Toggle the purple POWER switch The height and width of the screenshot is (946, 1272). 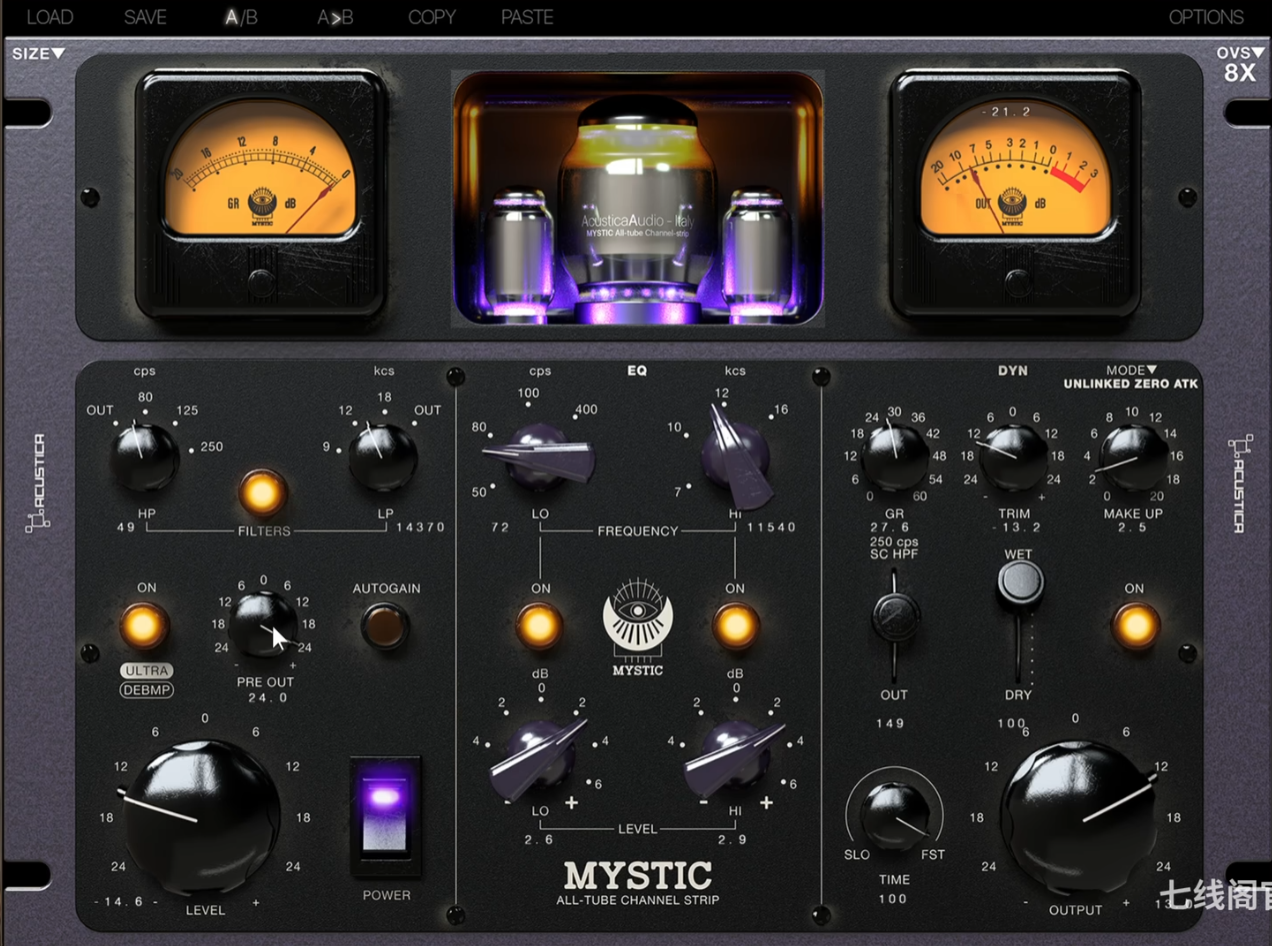point(384,815)
